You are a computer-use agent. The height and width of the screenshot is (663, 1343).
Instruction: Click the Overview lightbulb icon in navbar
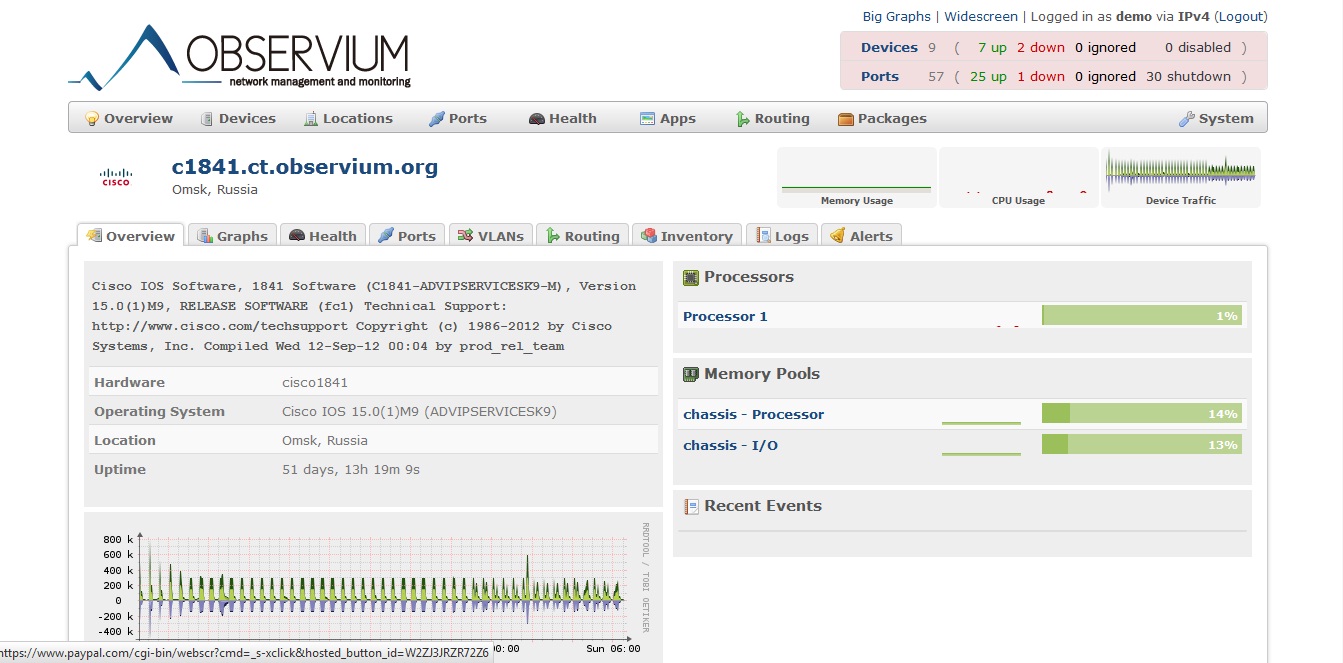tap(92, 118)
